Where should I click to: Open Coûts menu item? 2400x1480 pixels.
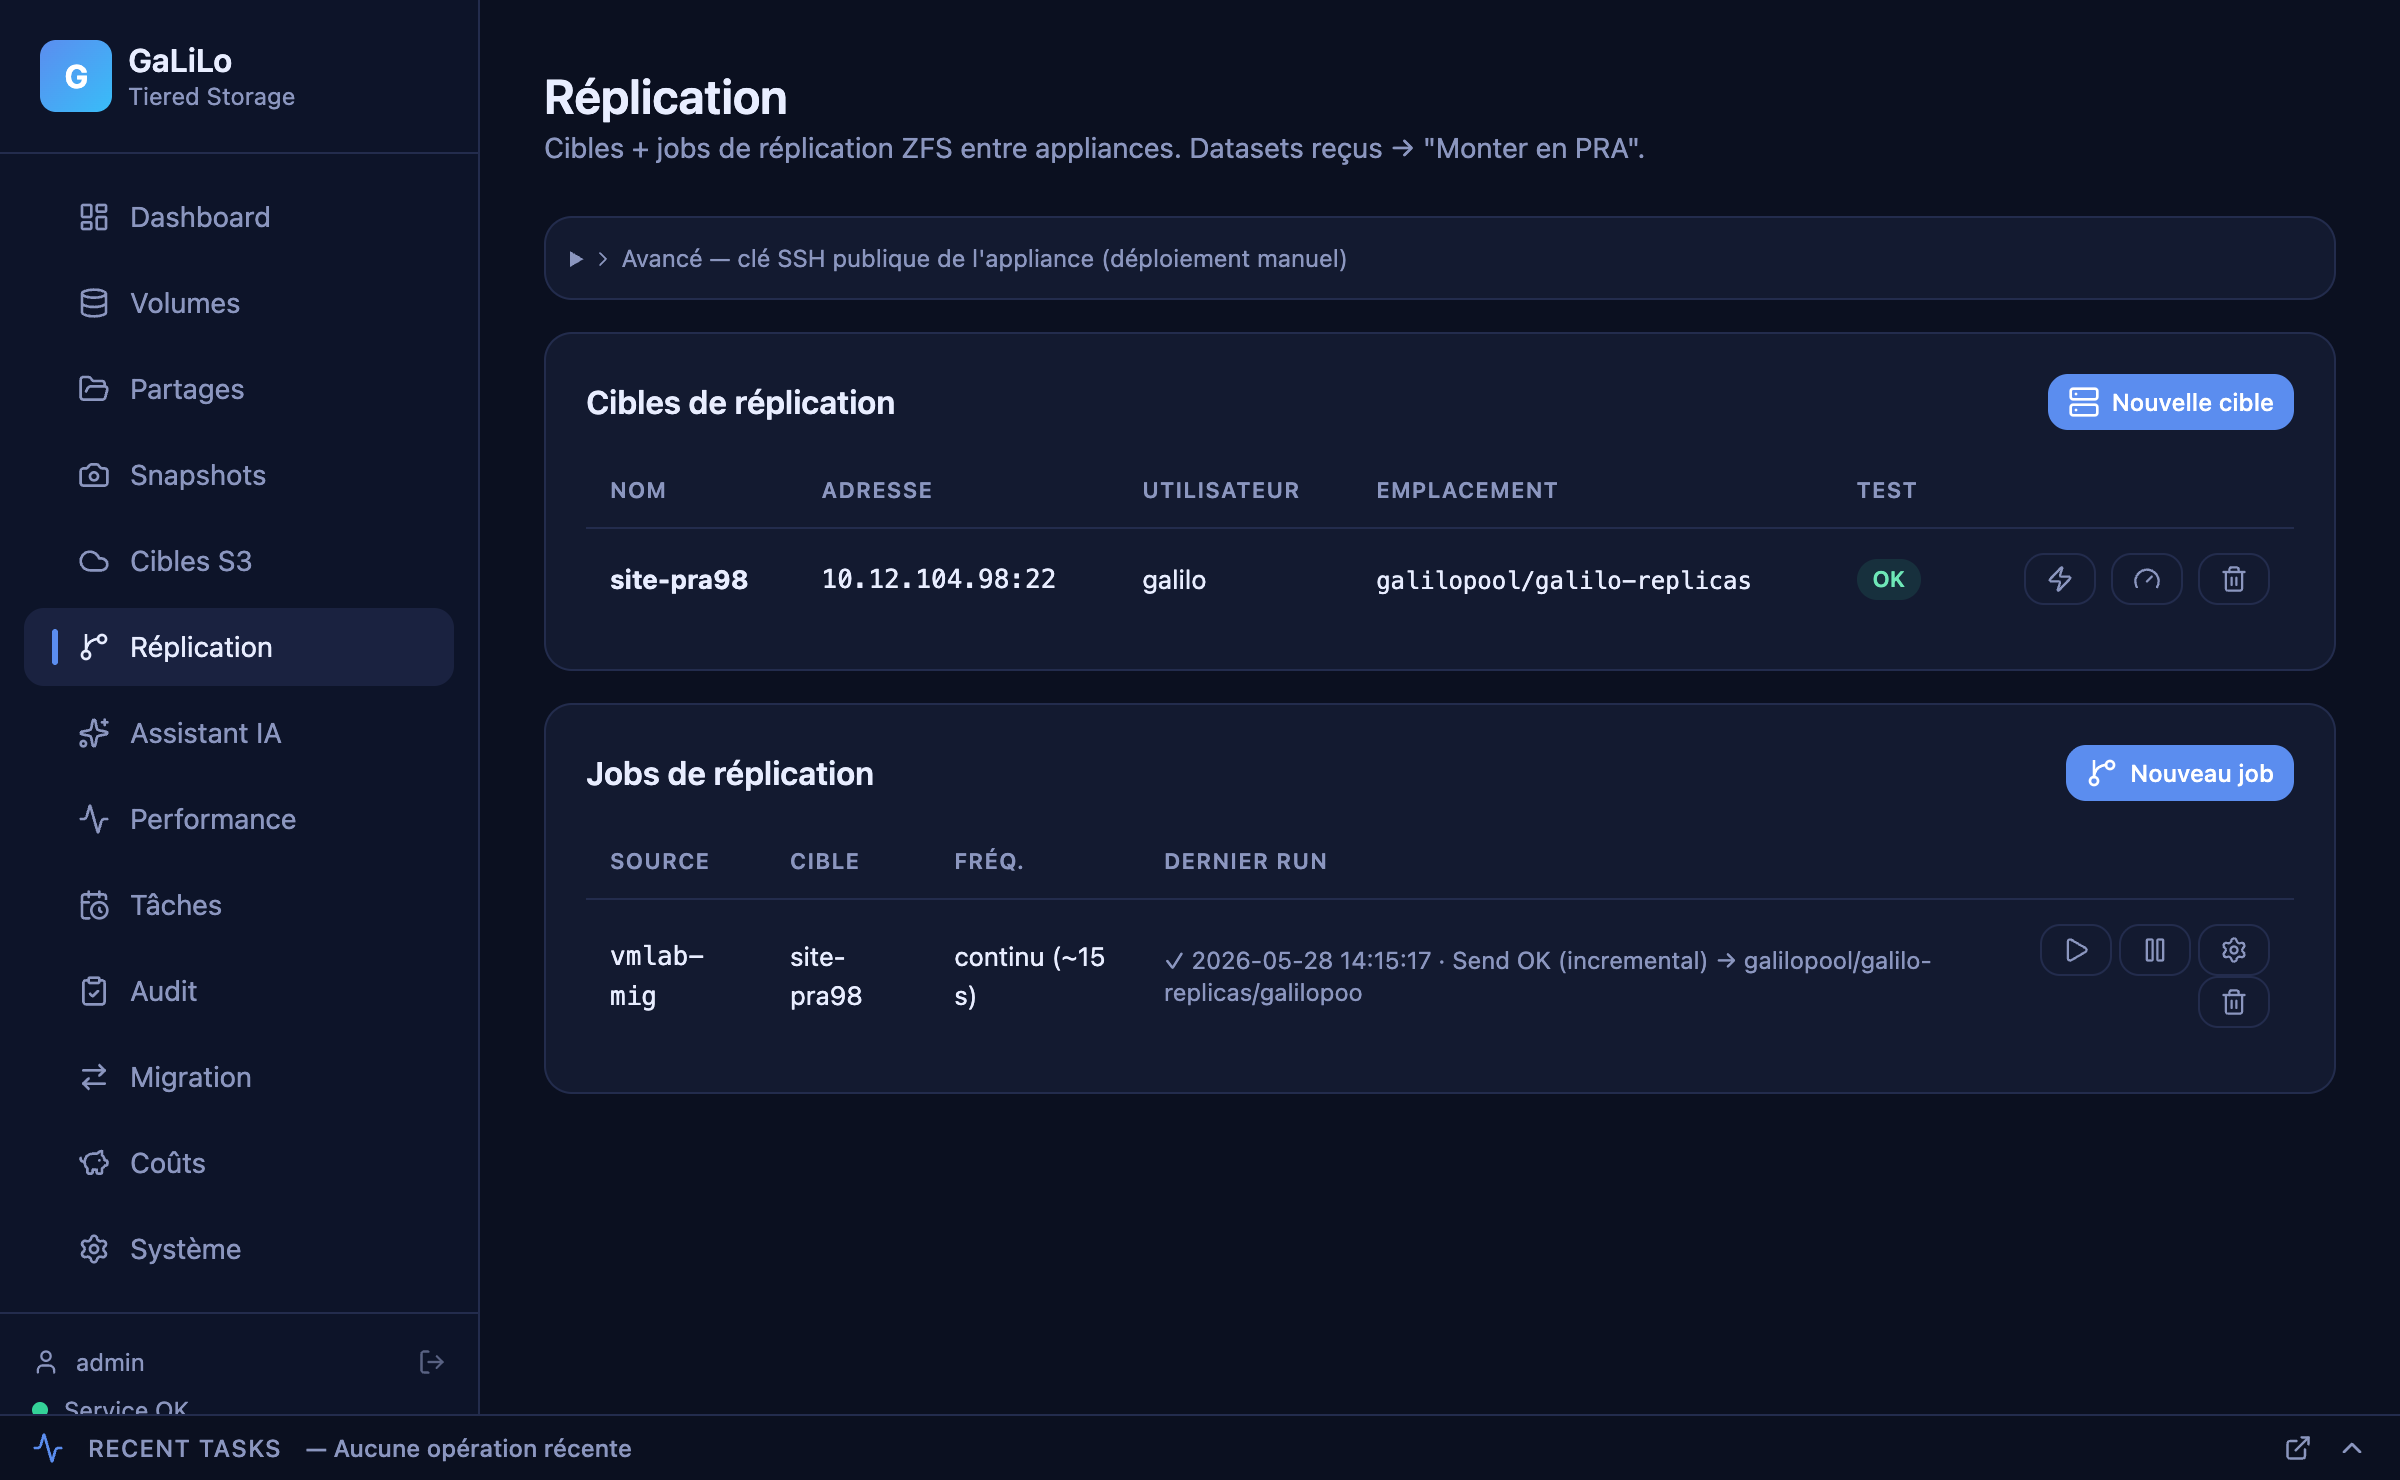point(238,1163)
